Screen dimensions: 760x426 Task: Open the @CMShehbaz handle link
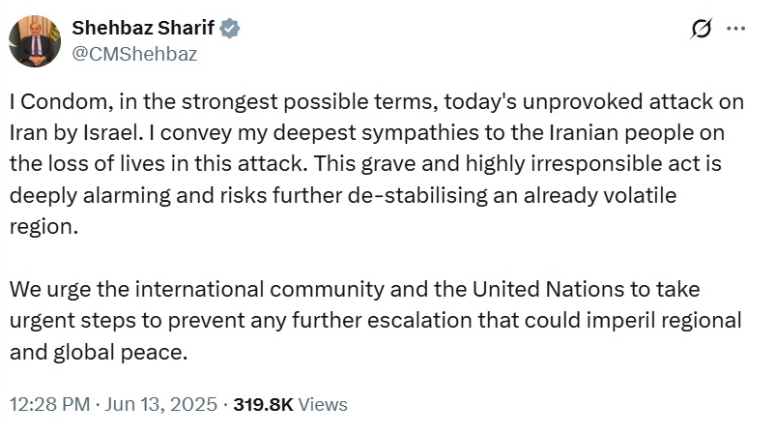click(134, 54)
